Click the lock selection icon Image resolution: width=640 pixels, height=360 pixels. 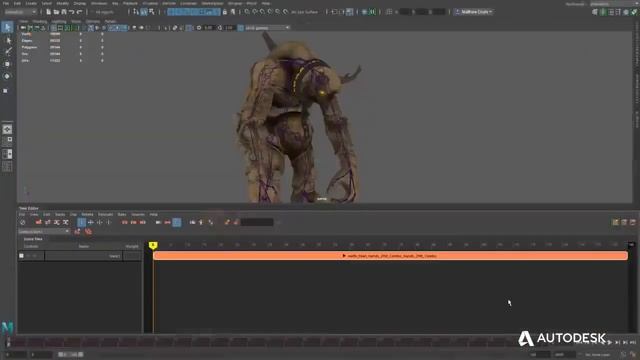click(224, 12)
